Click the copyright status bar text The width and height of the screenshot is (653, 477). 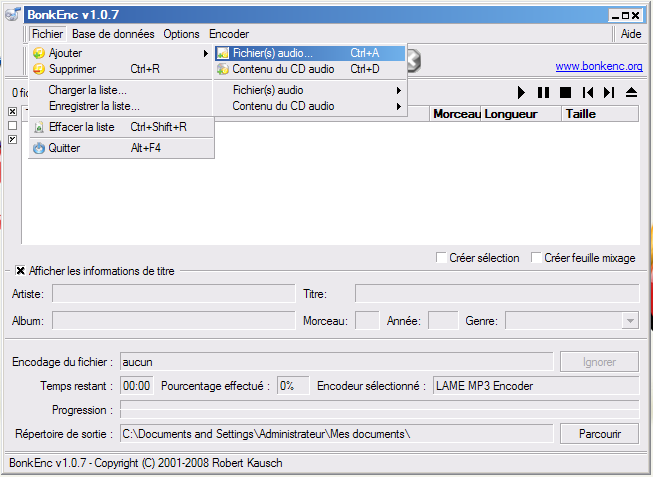coord(146,463)
